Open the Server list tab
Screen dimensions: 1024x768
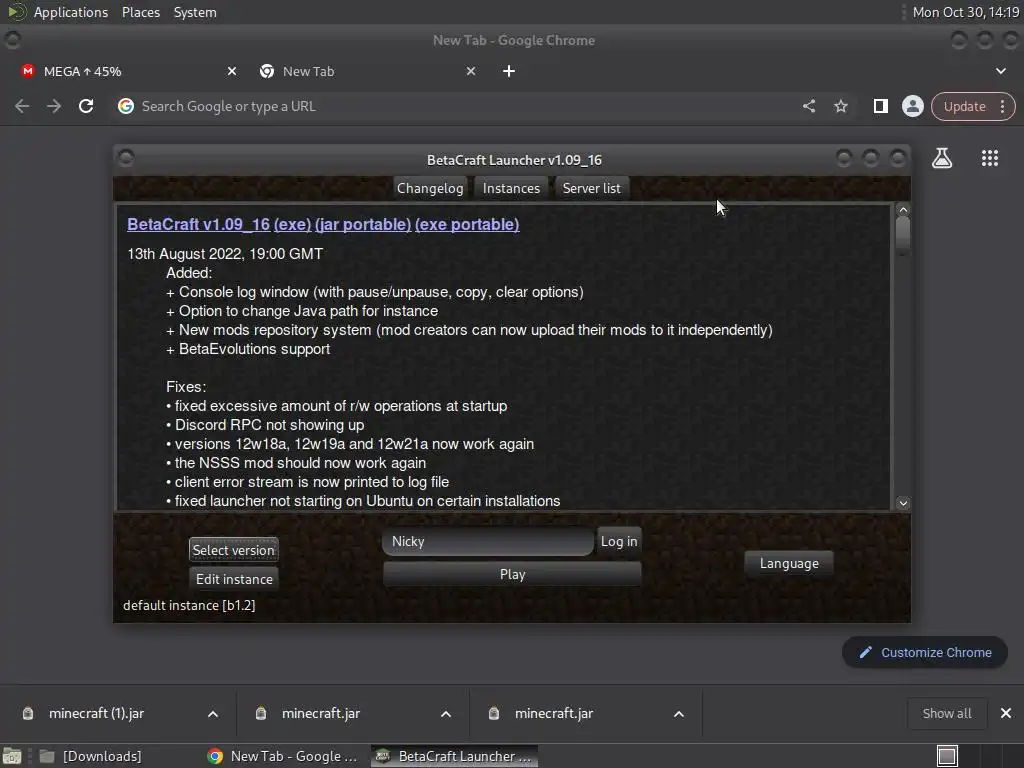point(591,188)
